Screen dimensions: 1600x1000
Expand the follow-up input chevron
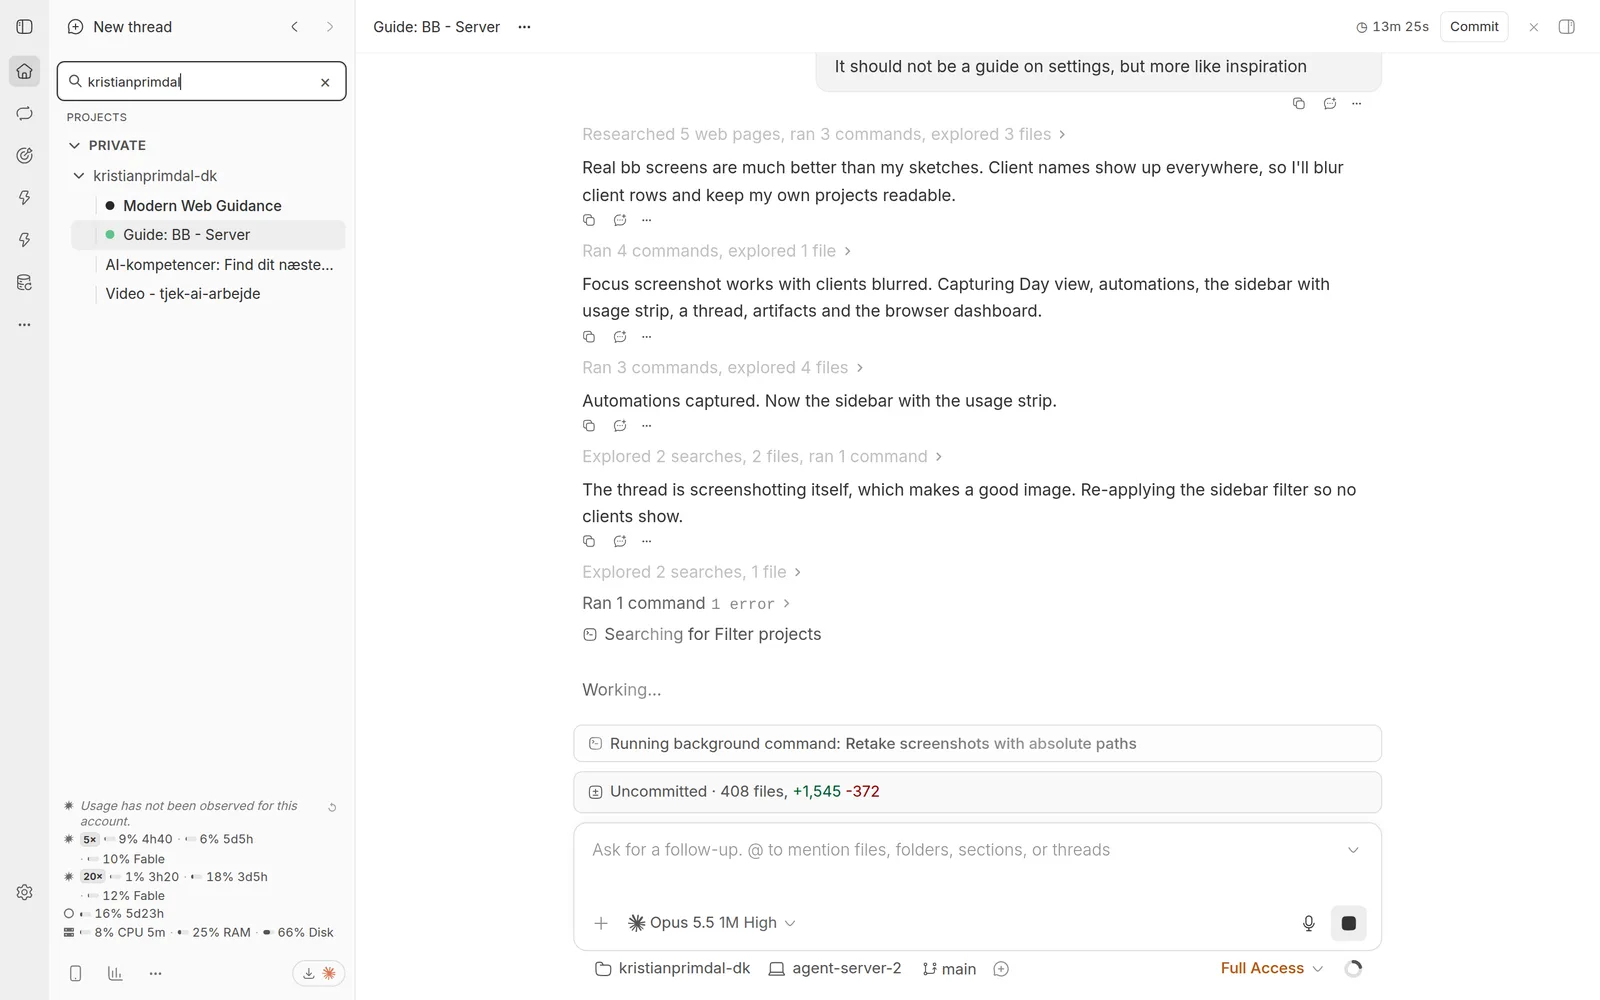(x=1353, y=850)
